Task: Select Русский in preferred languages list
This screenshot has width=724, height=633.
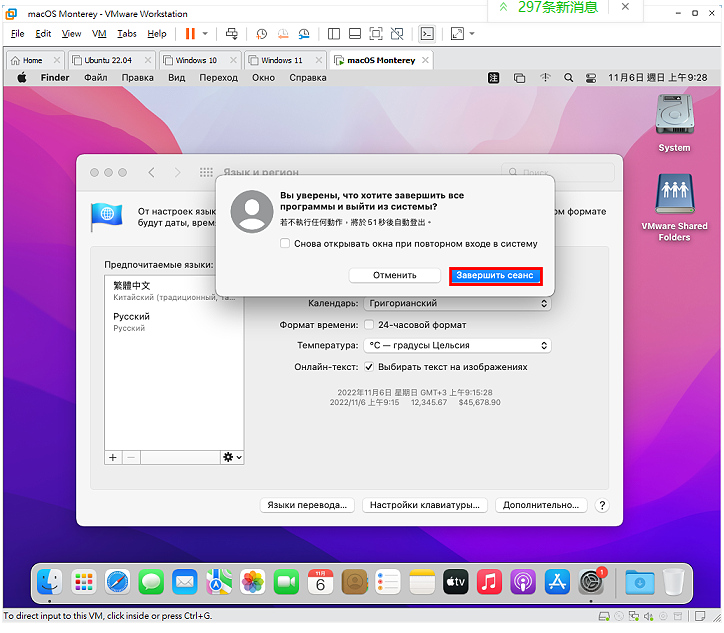Action: [174, 321]
